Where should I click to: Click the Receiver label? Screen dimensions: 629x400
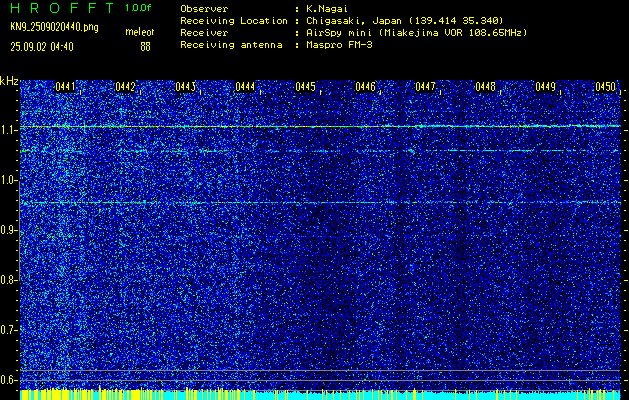[204, 33]
